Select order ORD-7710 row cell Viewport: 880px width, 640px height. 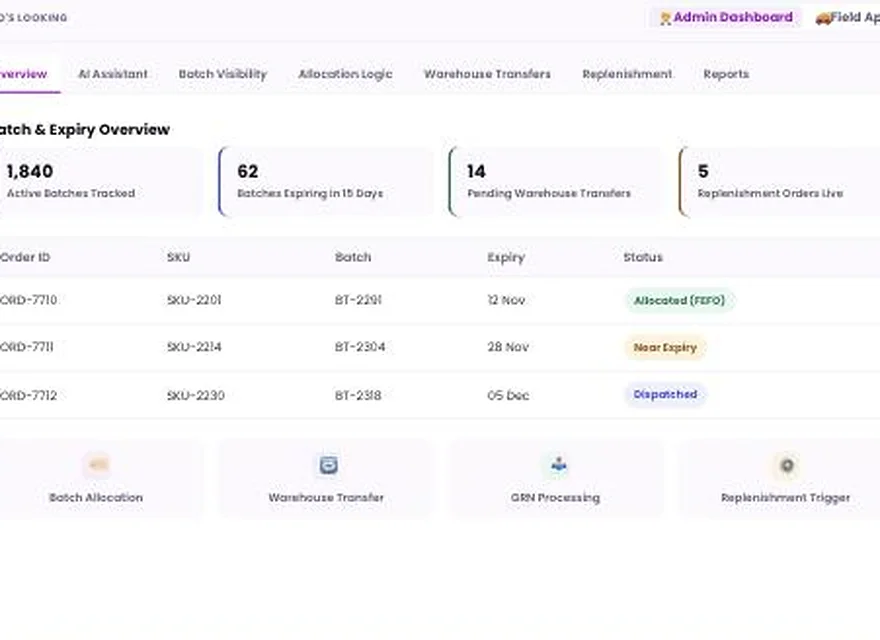(28, 300)
